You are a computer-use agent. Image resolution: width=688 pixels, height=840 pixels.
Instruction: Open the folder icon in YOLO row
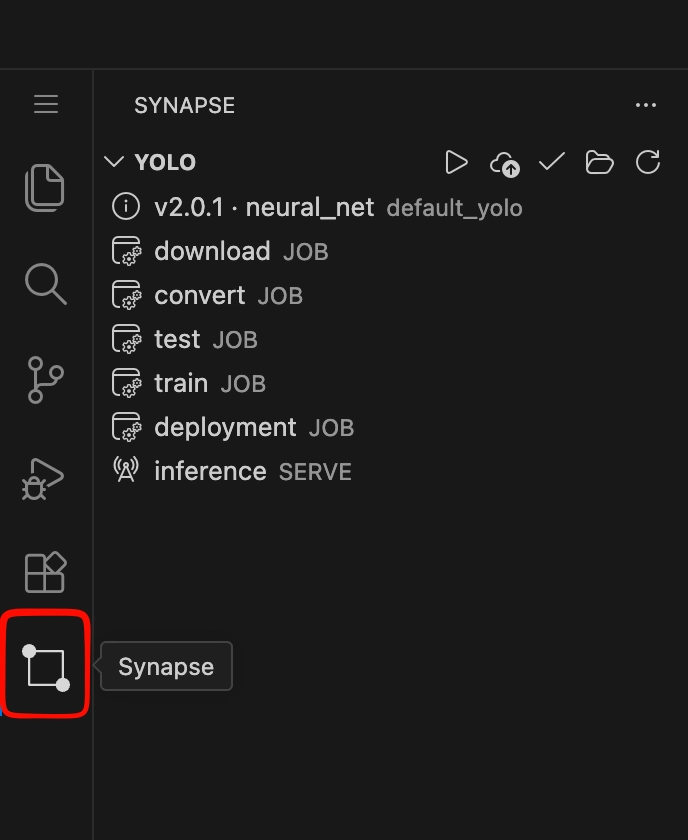(600, 162)
